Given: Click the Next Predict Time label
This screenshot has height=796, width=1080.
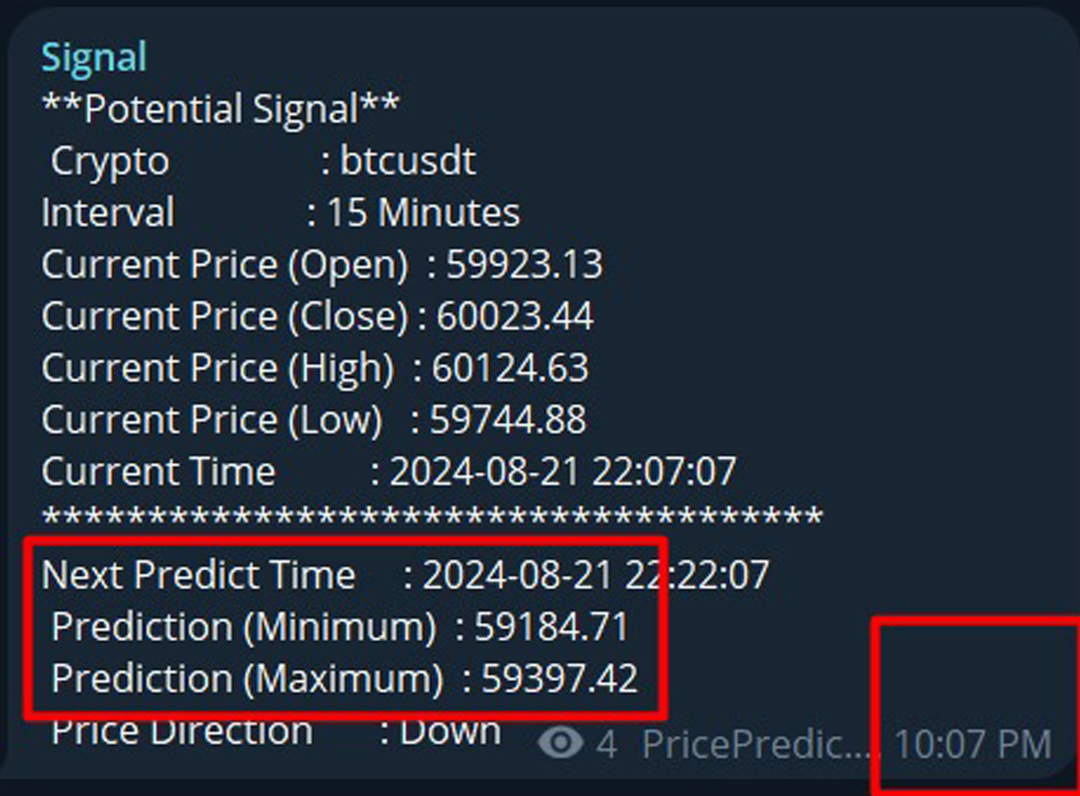Looking at the screenshot, I should tap(198, 575).
